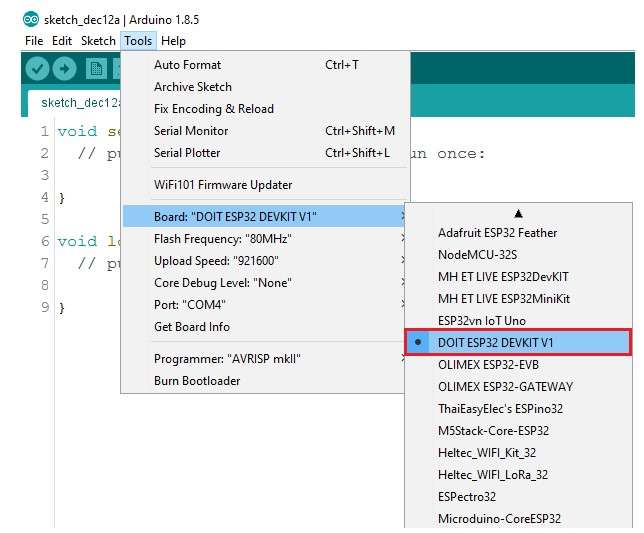The width and height of the screenshot is (644, 533).
Task: Click line number 3 in editor
Action: coord(45,175)
